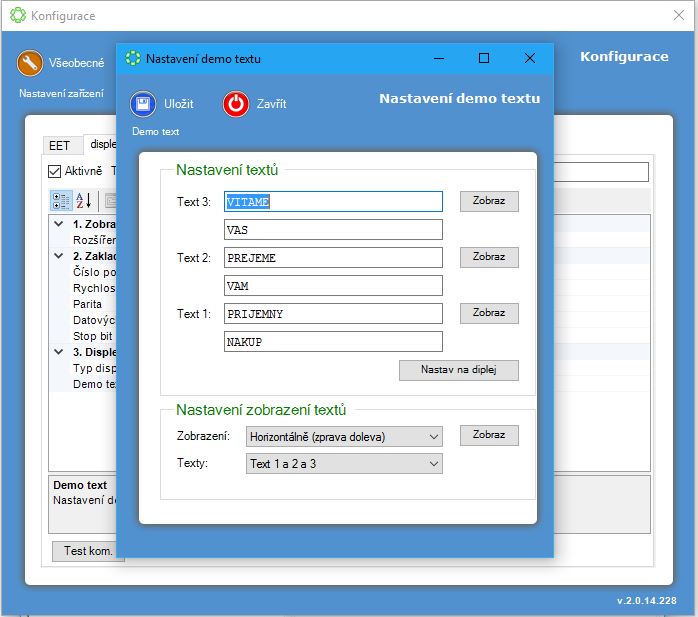This screenshot has height=617, width=698.
Task: Collapse the 2. Základ tree section
Action: pyautogui.click(x=60, y=256)
